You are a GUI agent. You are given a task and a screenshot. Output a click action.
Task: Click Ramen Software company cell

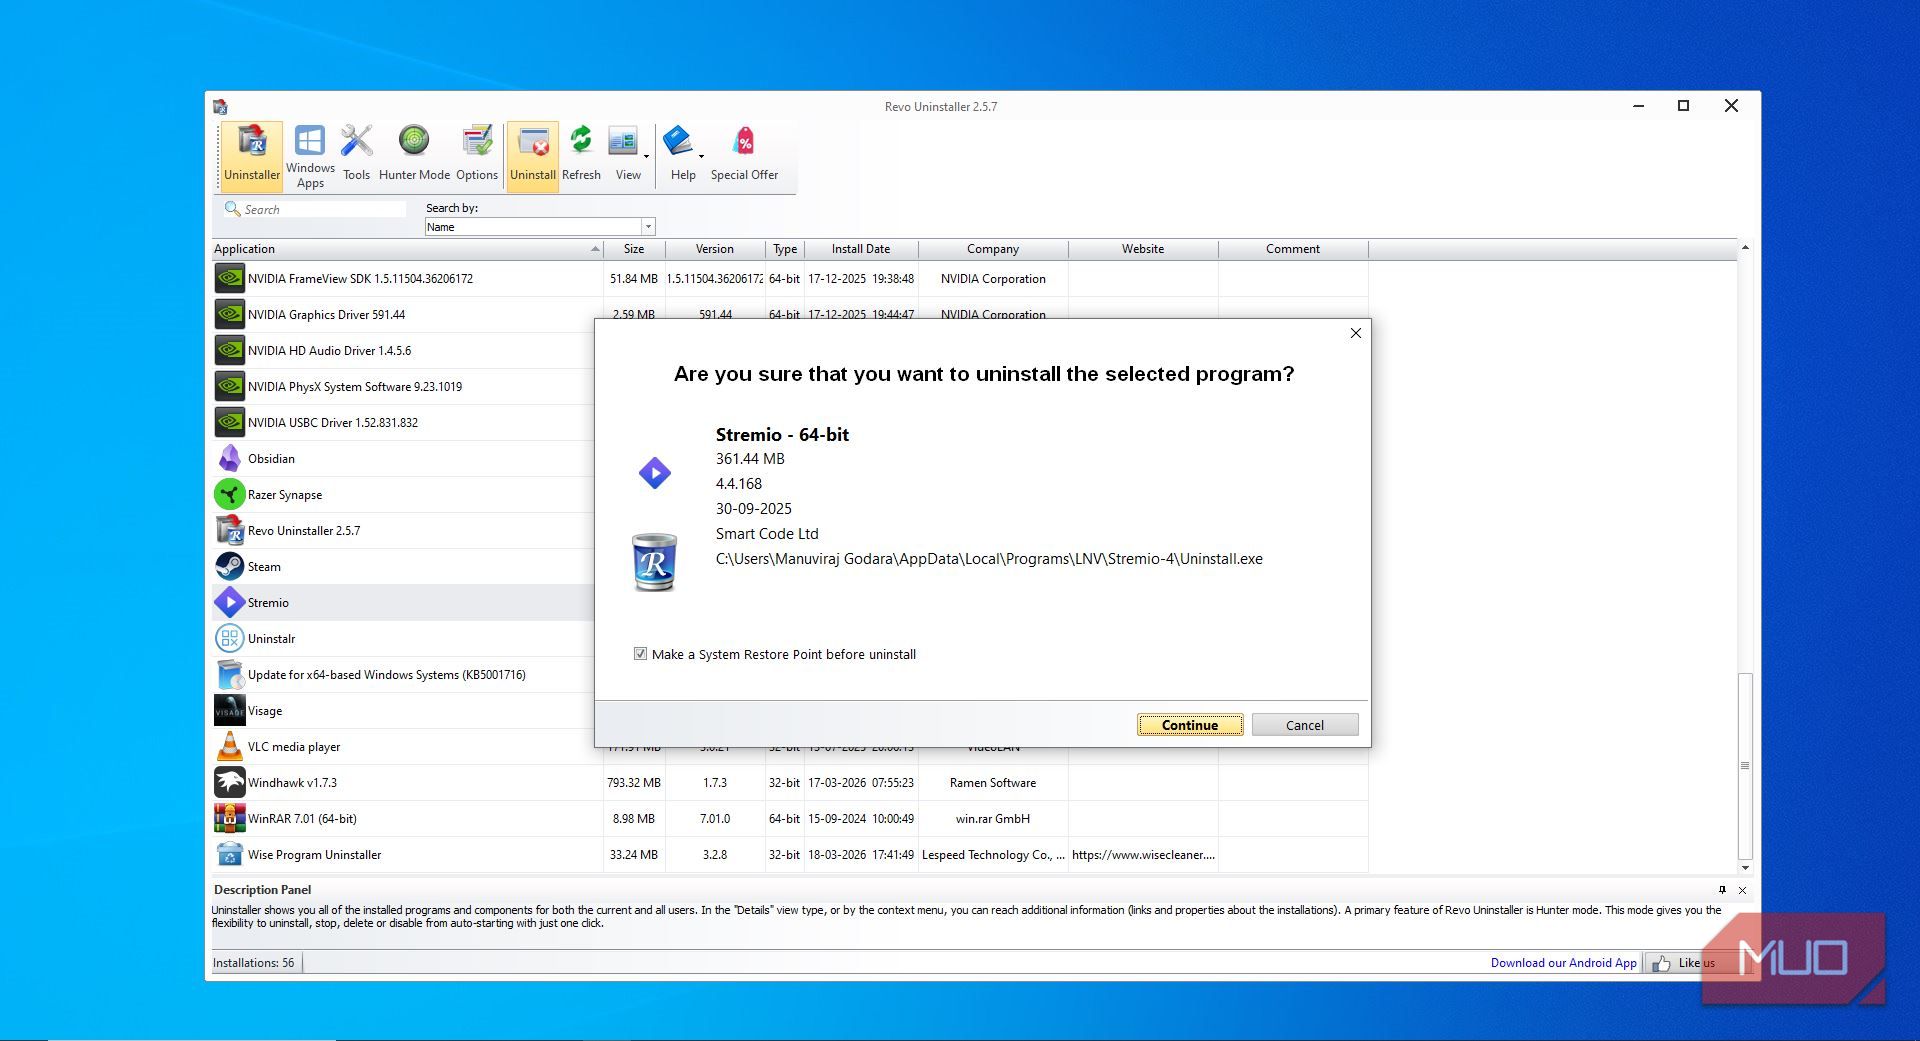(x=993, y=782)
